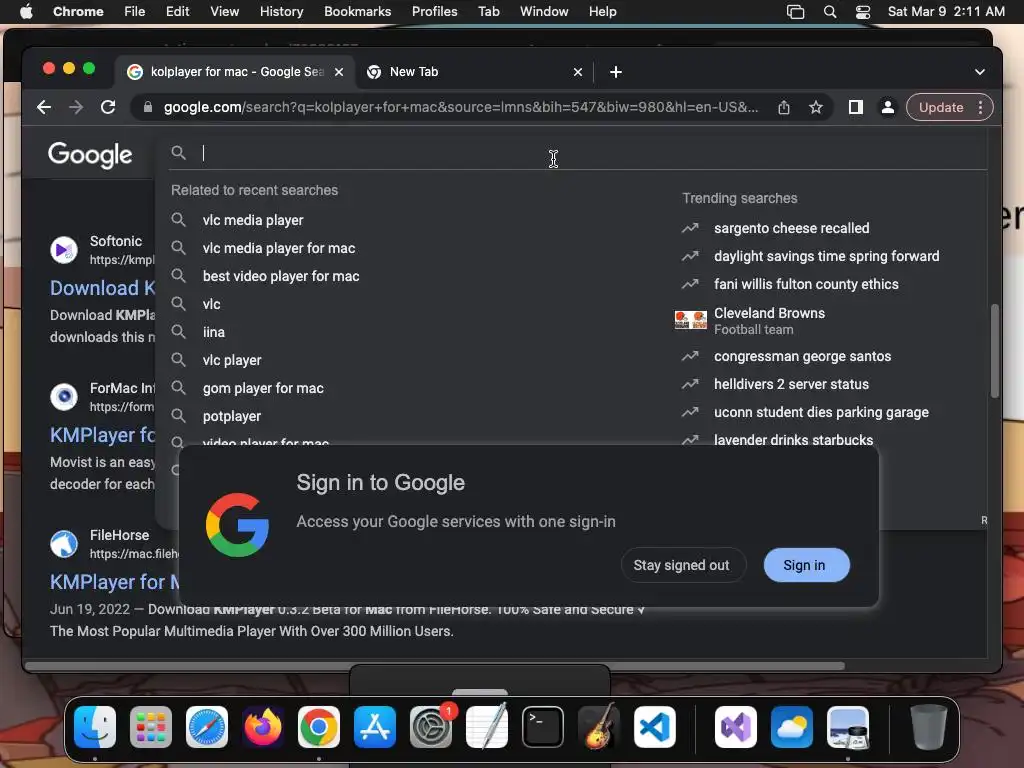1024x768 pixels.
Task: Click the browser forward arrow
Action: (76, 107)
